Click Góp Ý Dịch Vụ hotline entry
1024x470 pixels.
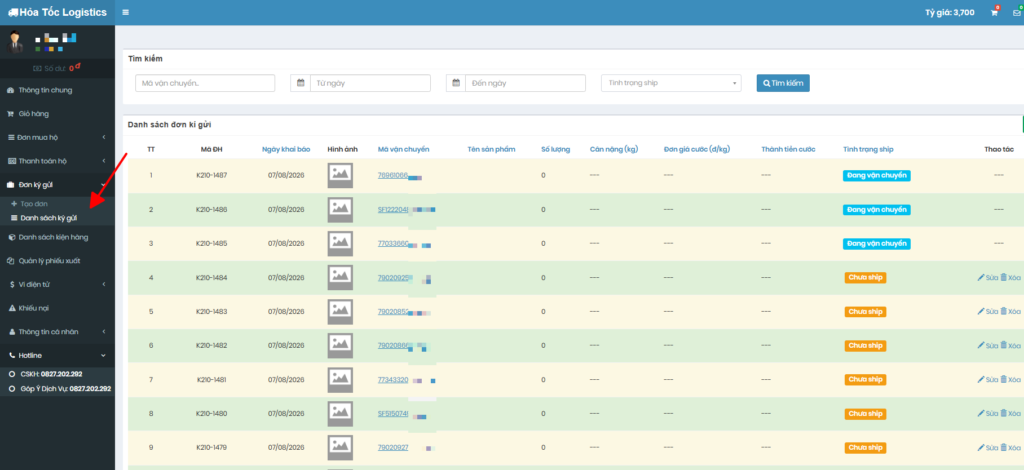pos(61,388)
